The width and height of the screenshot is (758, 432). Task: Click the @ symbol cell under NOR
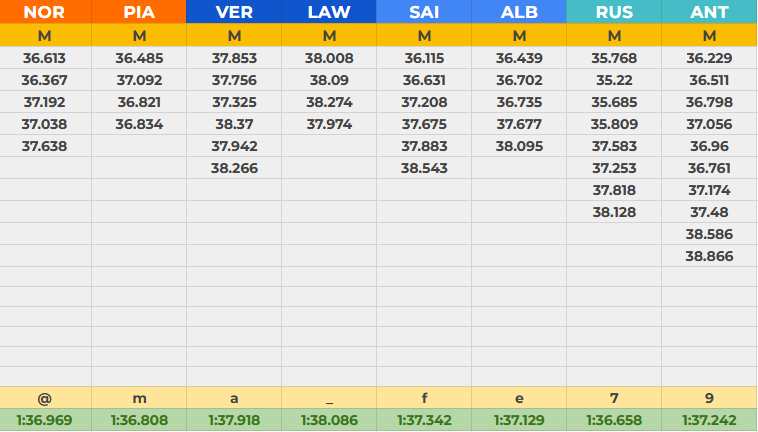click(45, 398)
